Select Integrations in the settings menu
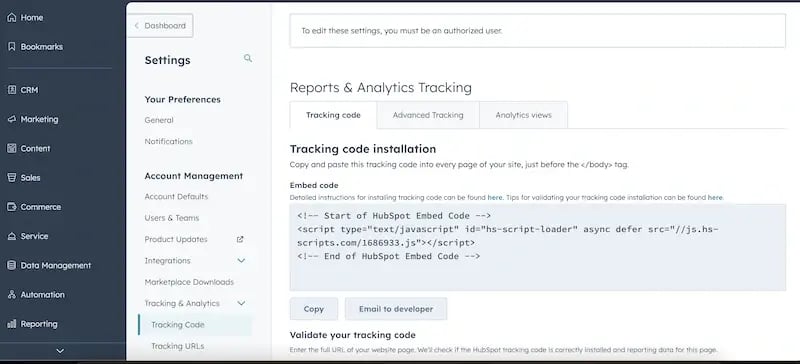800x364 pixels. (x=167, y=260)
